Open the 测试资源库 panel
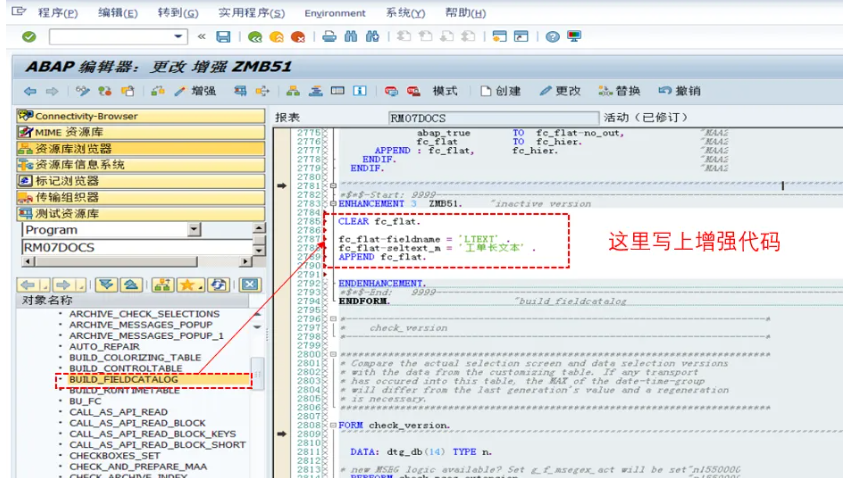 (x=141, y=213)
